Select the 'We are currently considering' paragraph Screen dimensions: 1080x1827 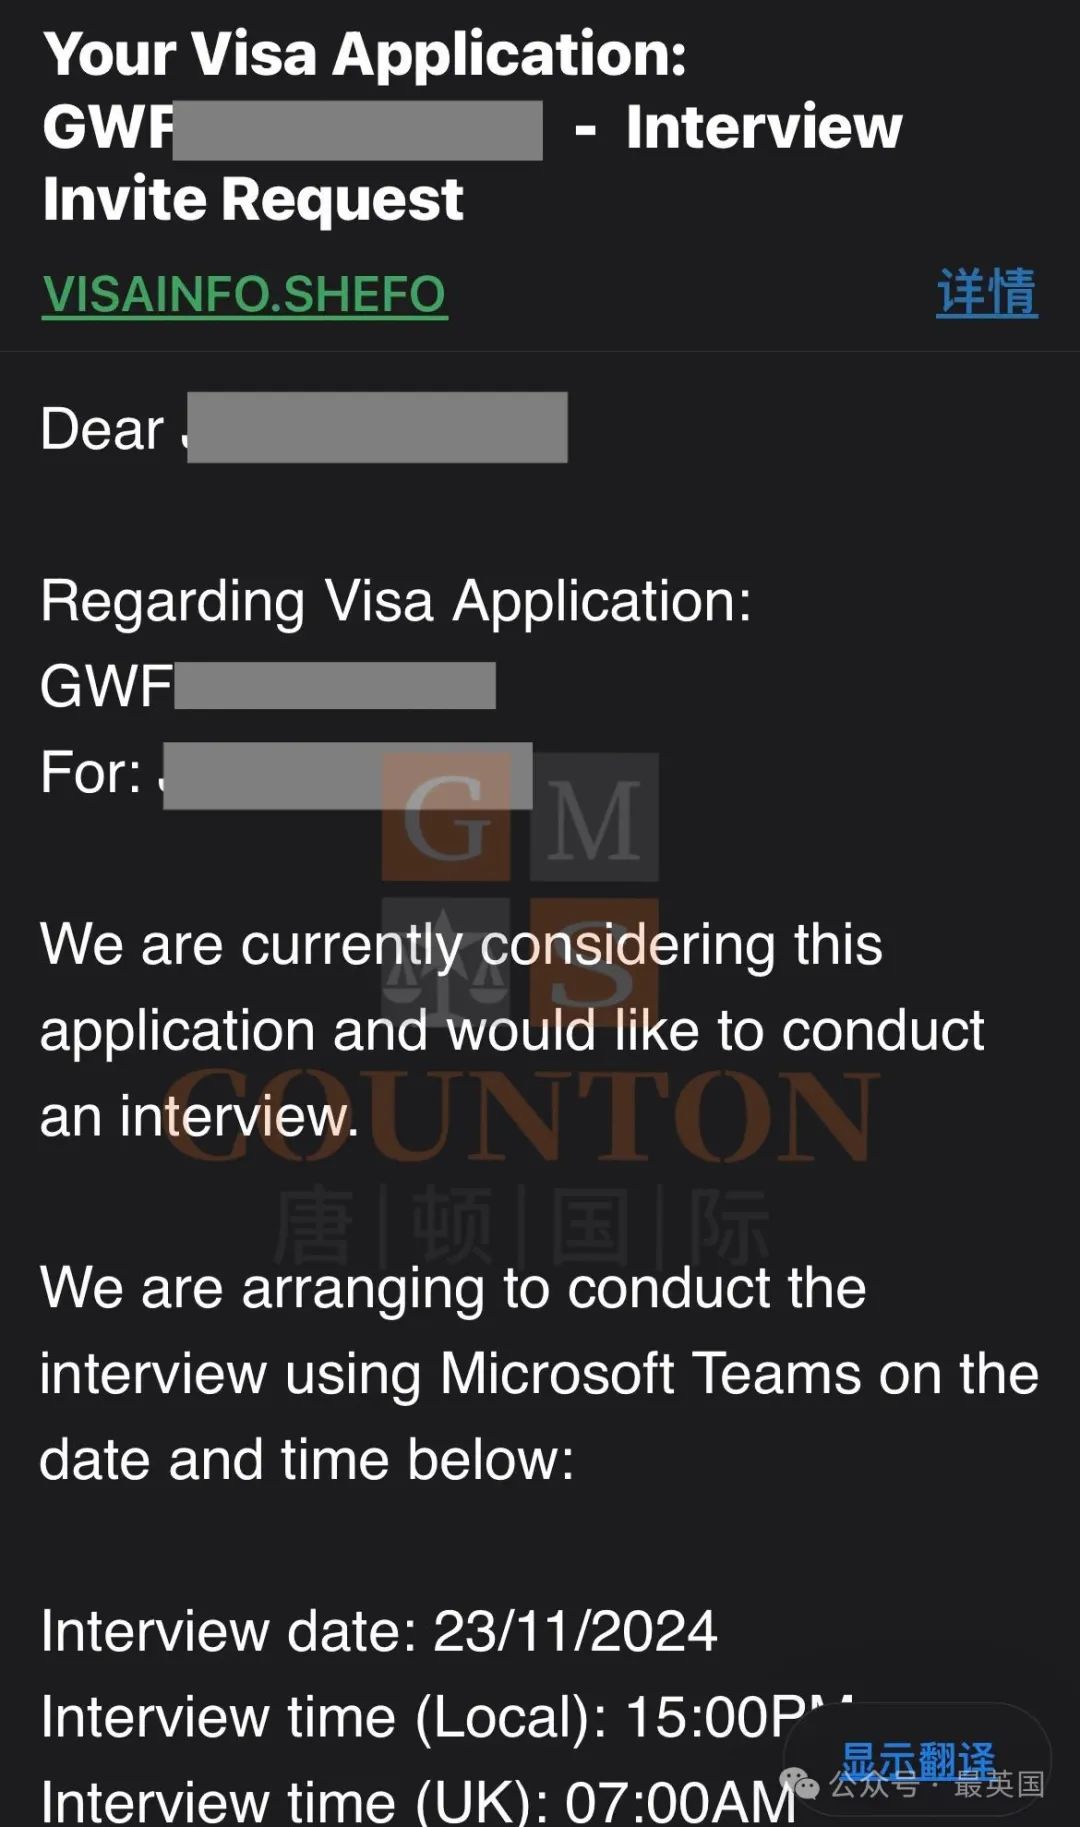point(512,1030)
